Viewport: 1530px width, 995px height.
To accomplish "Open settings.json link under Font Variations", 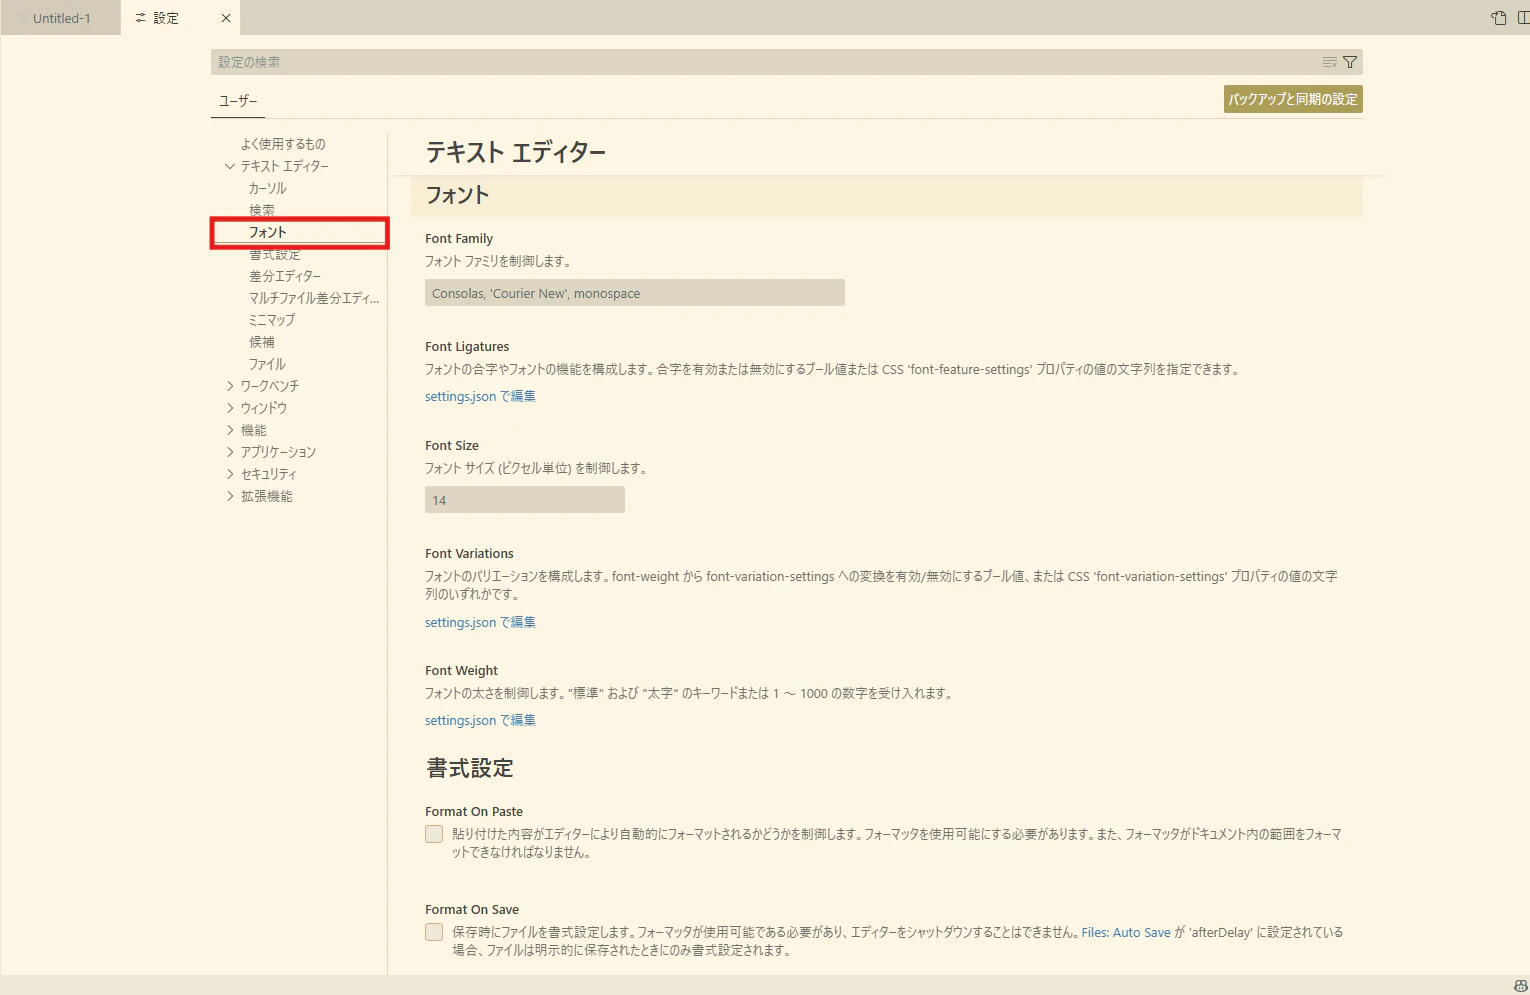I will 480,622.
